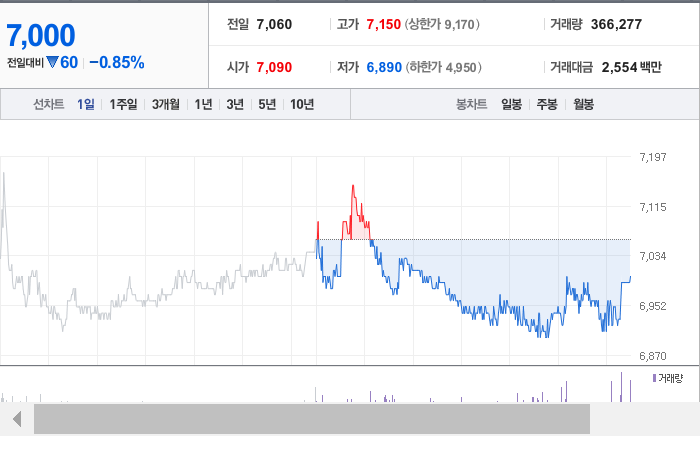
Task: Click the 선차트 label
Action: click(49, 104)
